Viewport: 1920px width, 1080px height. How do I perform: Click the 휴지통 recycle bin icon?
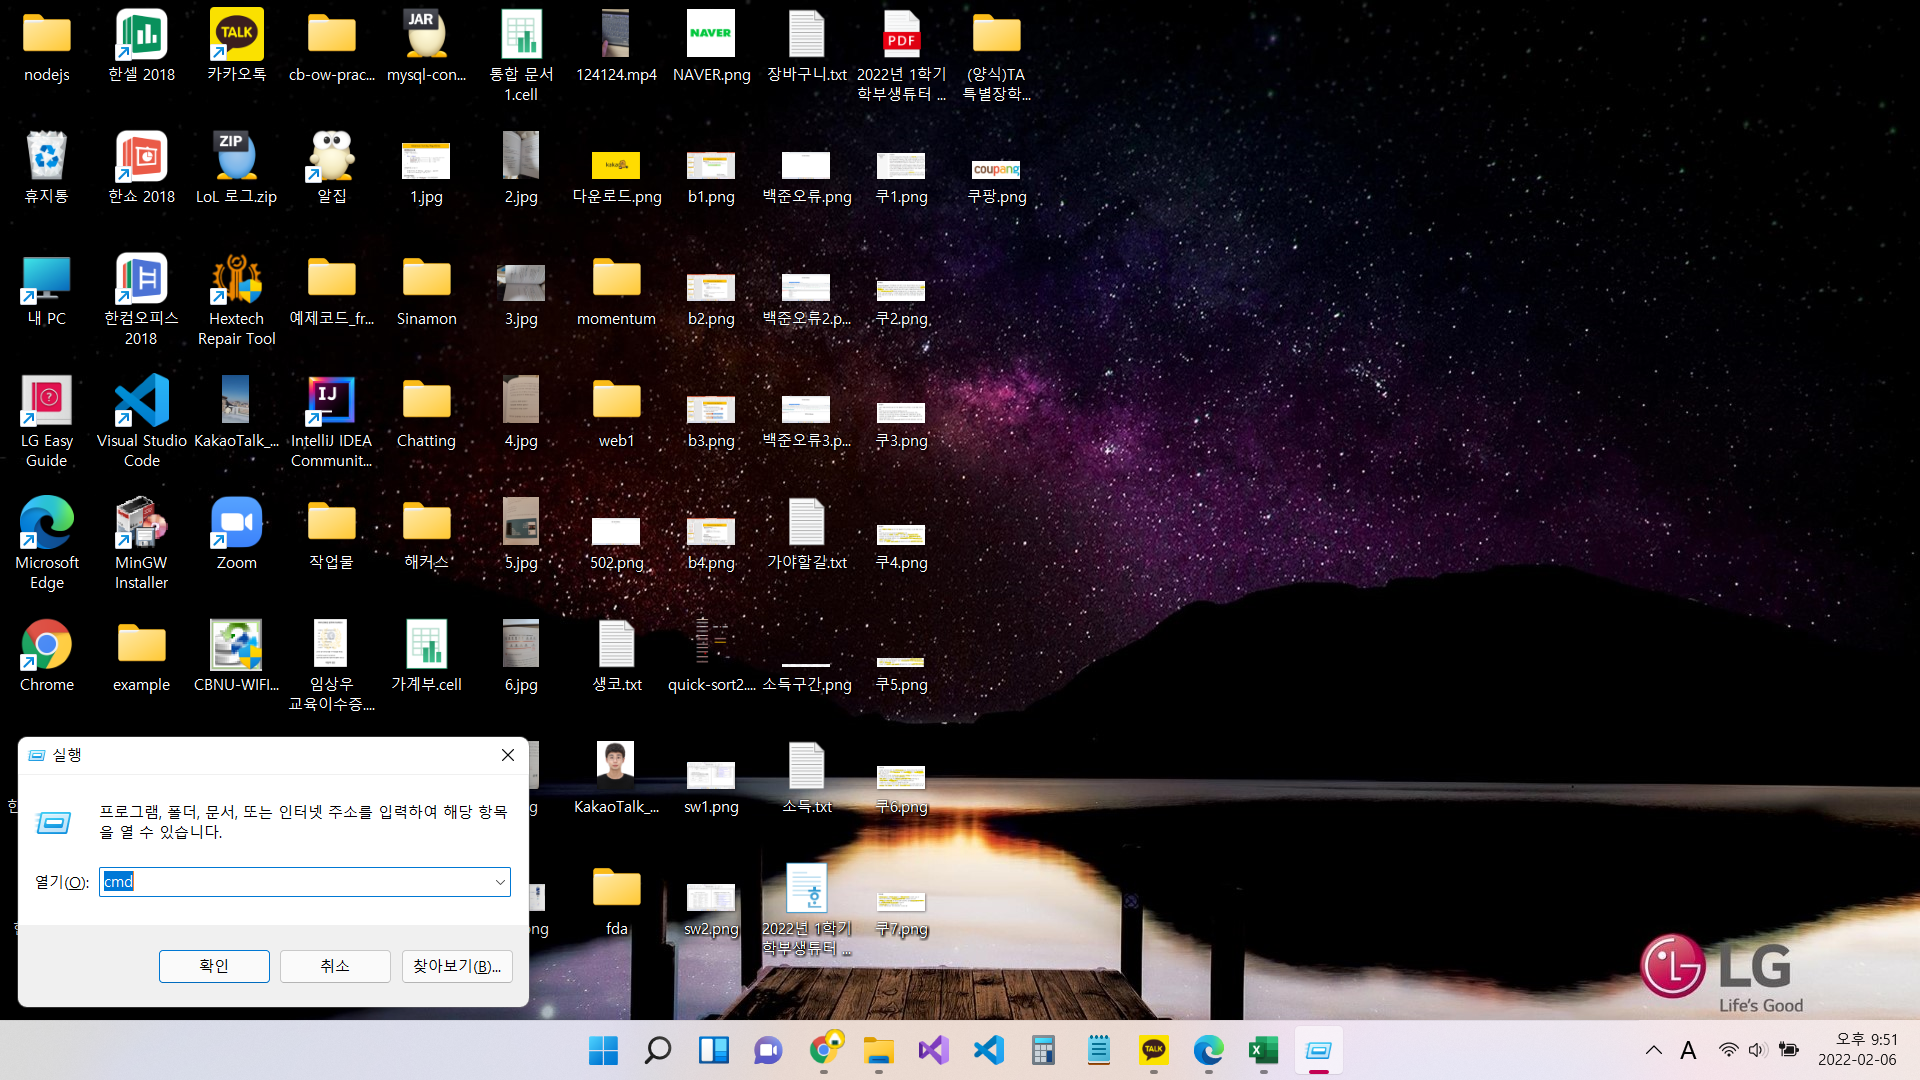point(46,157)
